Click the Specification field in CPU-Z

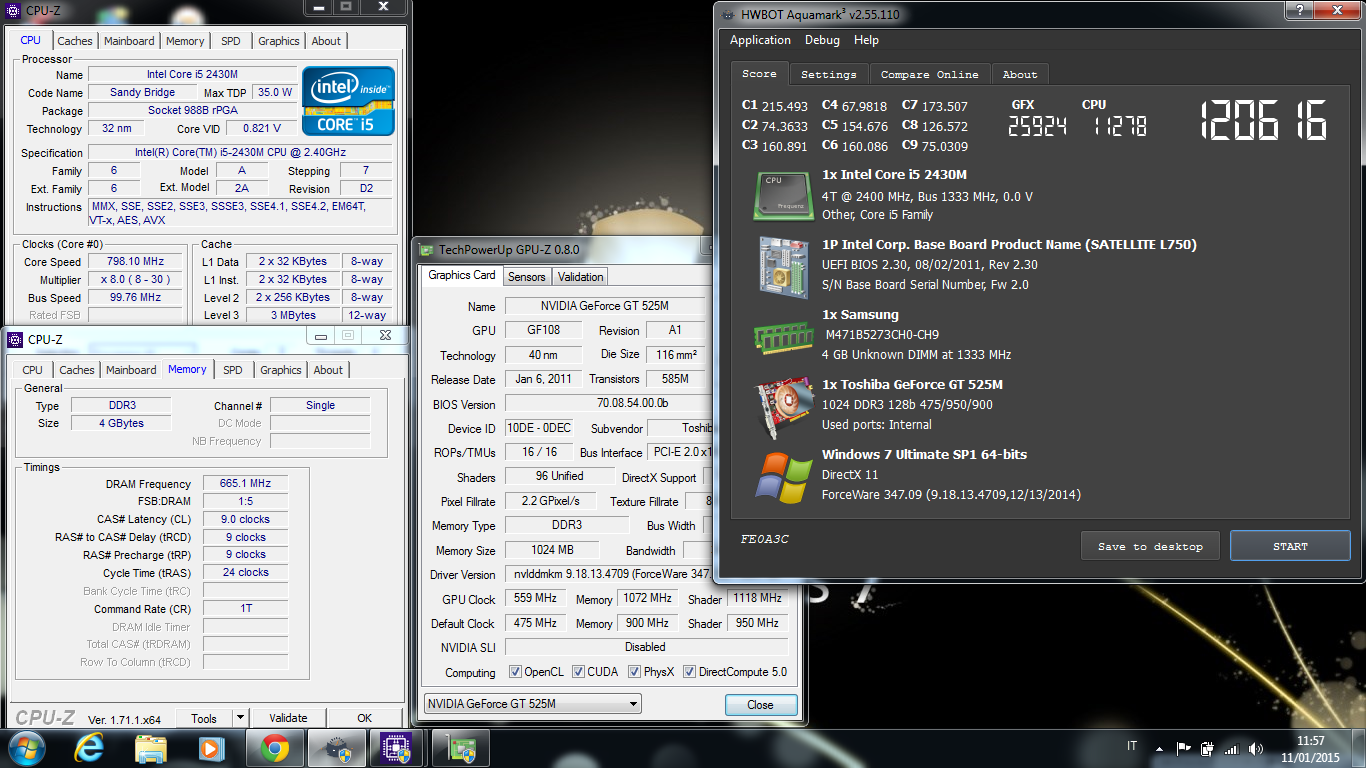(x=240, y=152)
